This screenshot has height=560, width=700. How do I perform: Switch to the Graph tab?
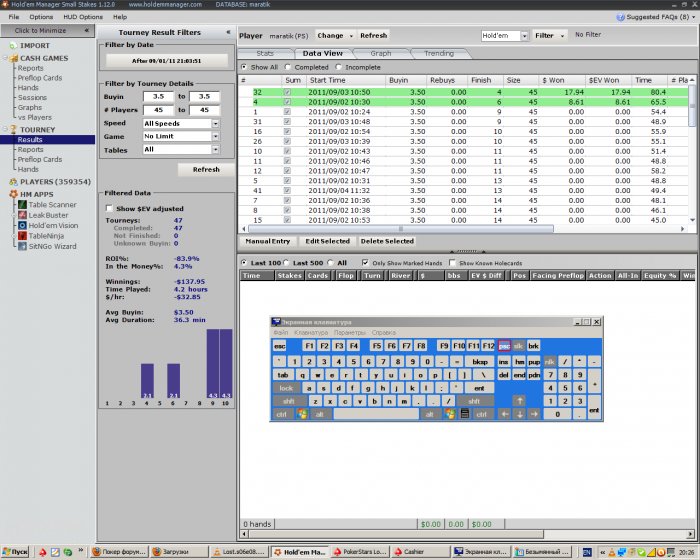[x=380, y=53]
